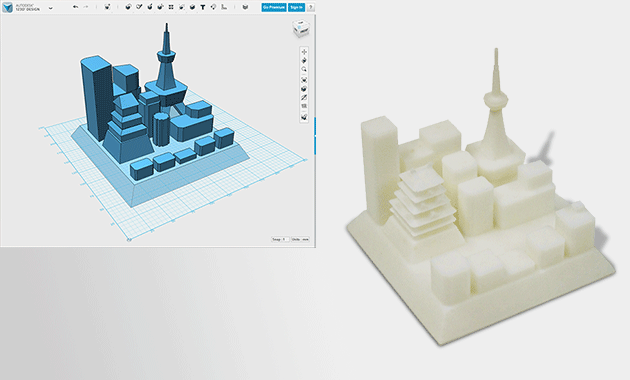Open the Units mm dropdown
Screen dimensions: 630x380
point(300,239)
